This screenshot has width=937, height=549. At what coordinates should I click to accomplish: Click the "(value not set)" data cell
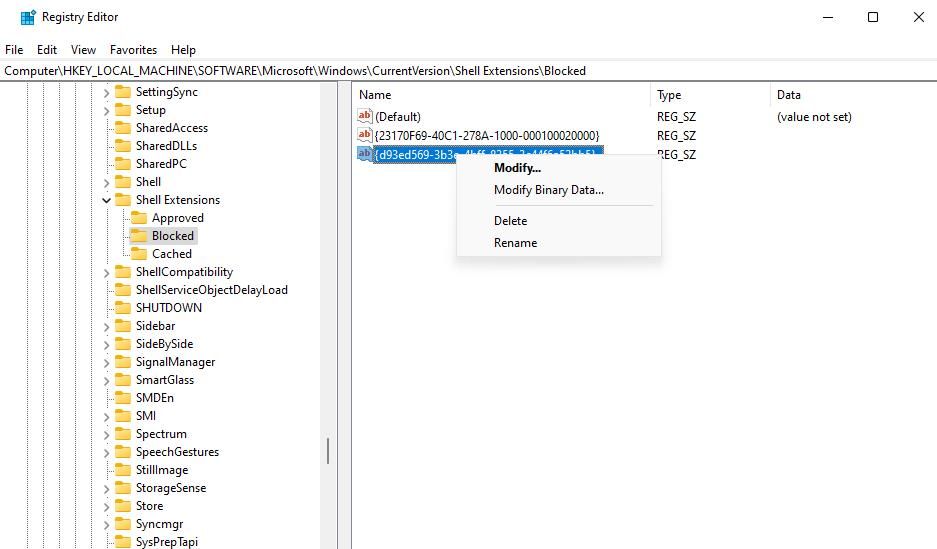814,116
